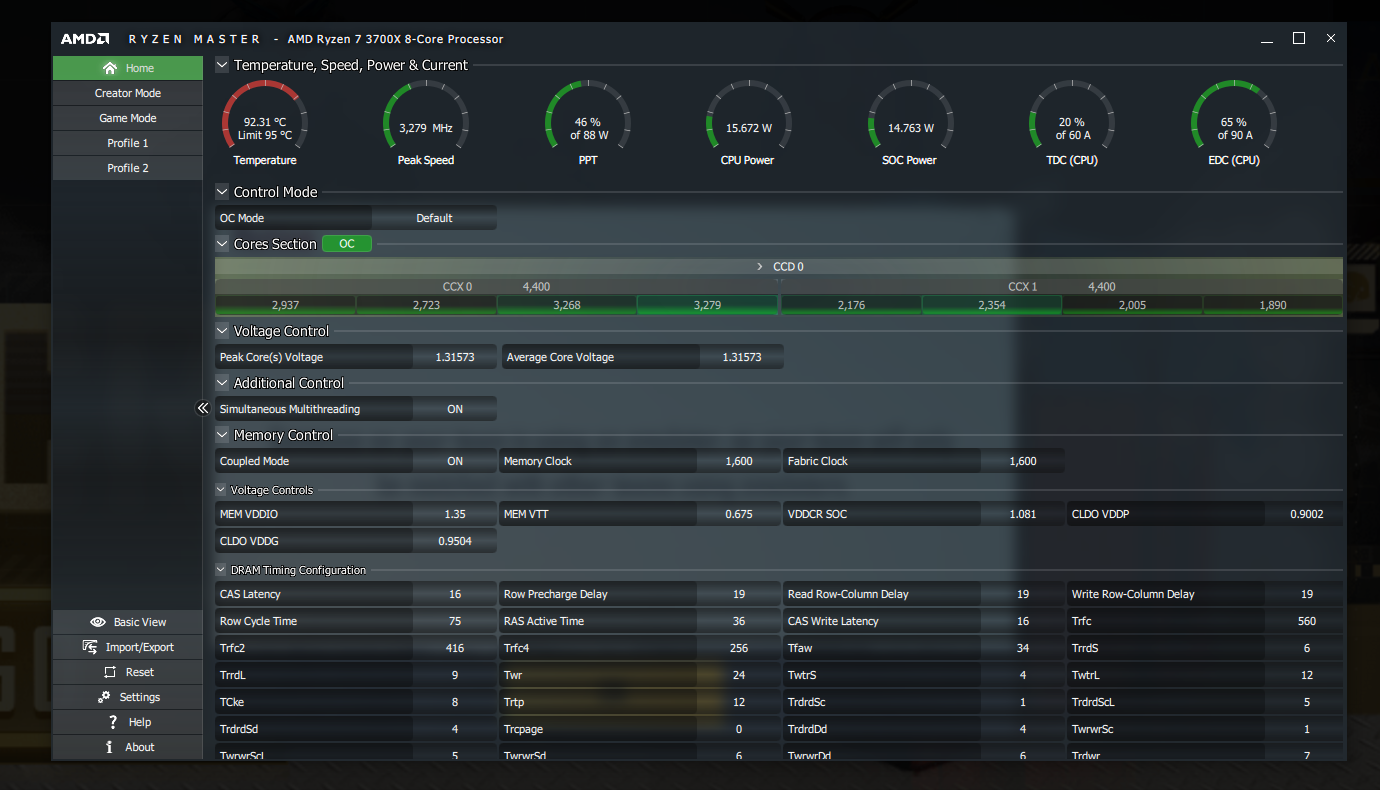
Task: Click Row Cycle Time value 75
Action: point(455,621)
